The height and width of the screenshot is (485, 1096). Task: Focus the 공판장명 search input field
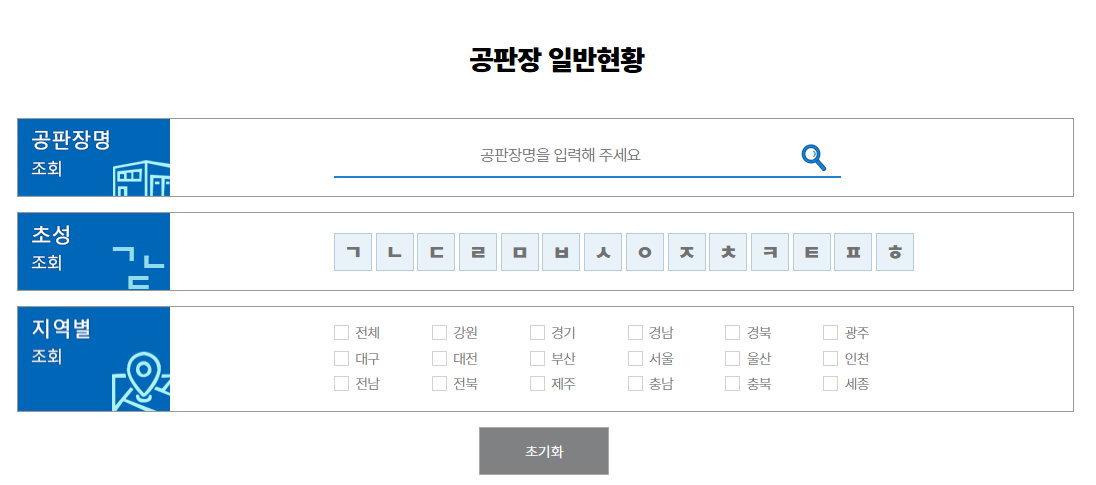[560, 155]
